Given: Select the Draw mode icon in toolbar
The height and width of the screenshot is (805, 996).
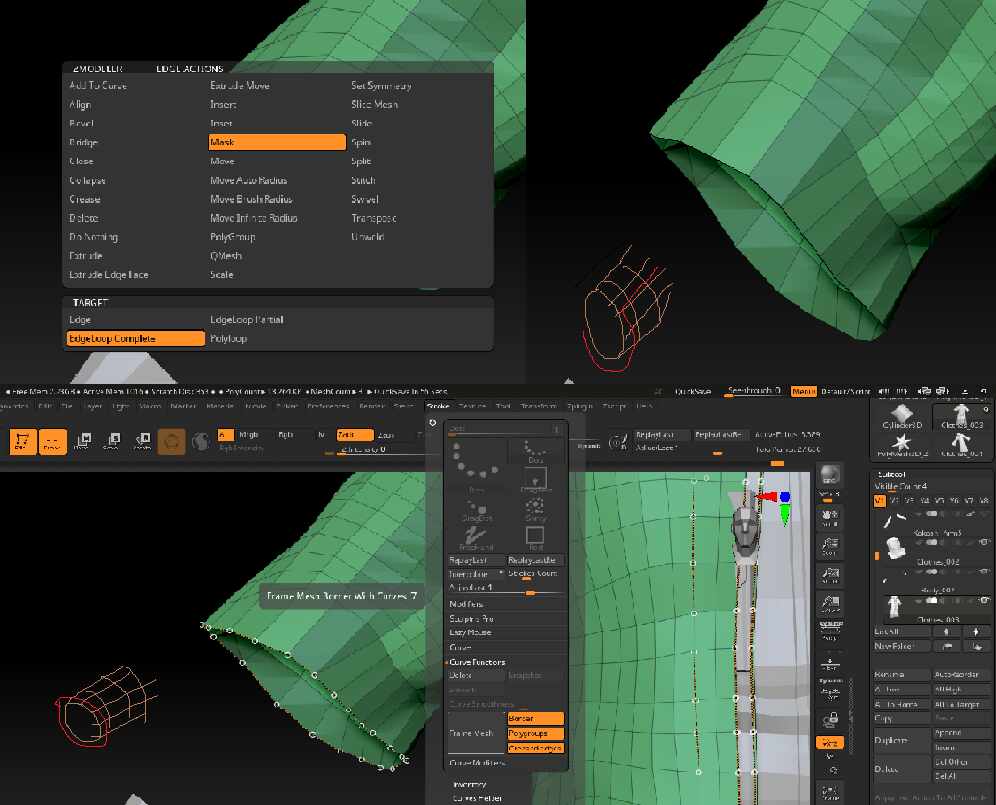Looking at the screenshot, I should [x=53, y=441].
